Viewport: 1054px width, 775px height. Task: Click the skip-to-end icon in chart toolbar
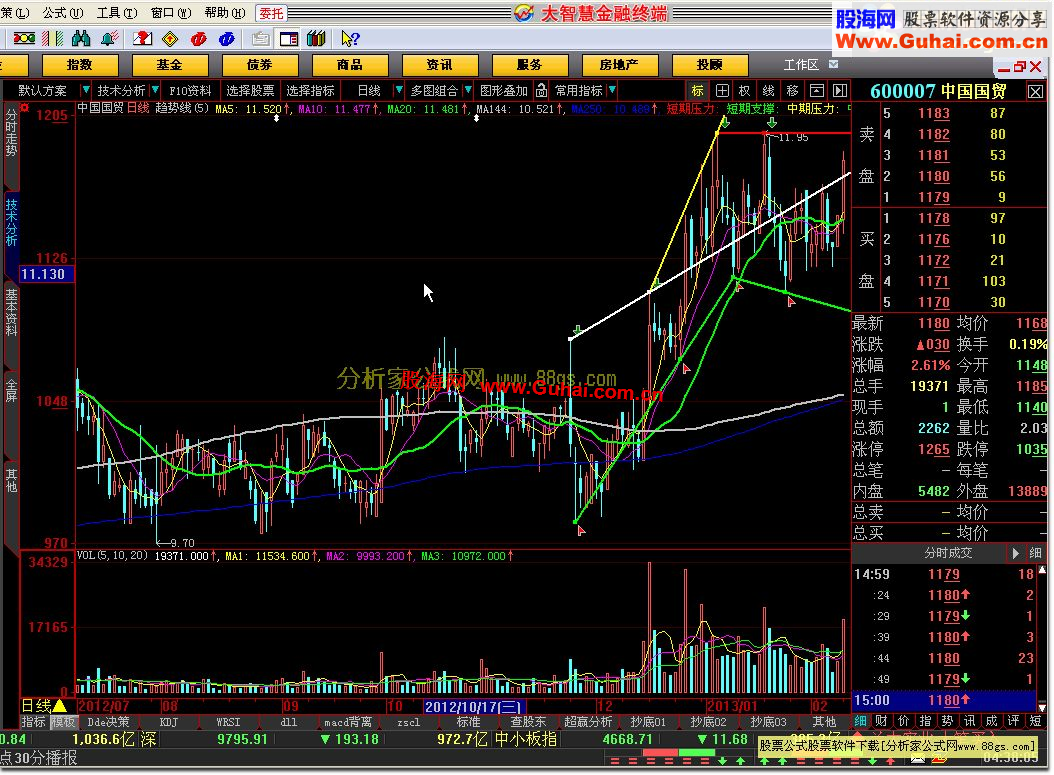click(840, 90)
